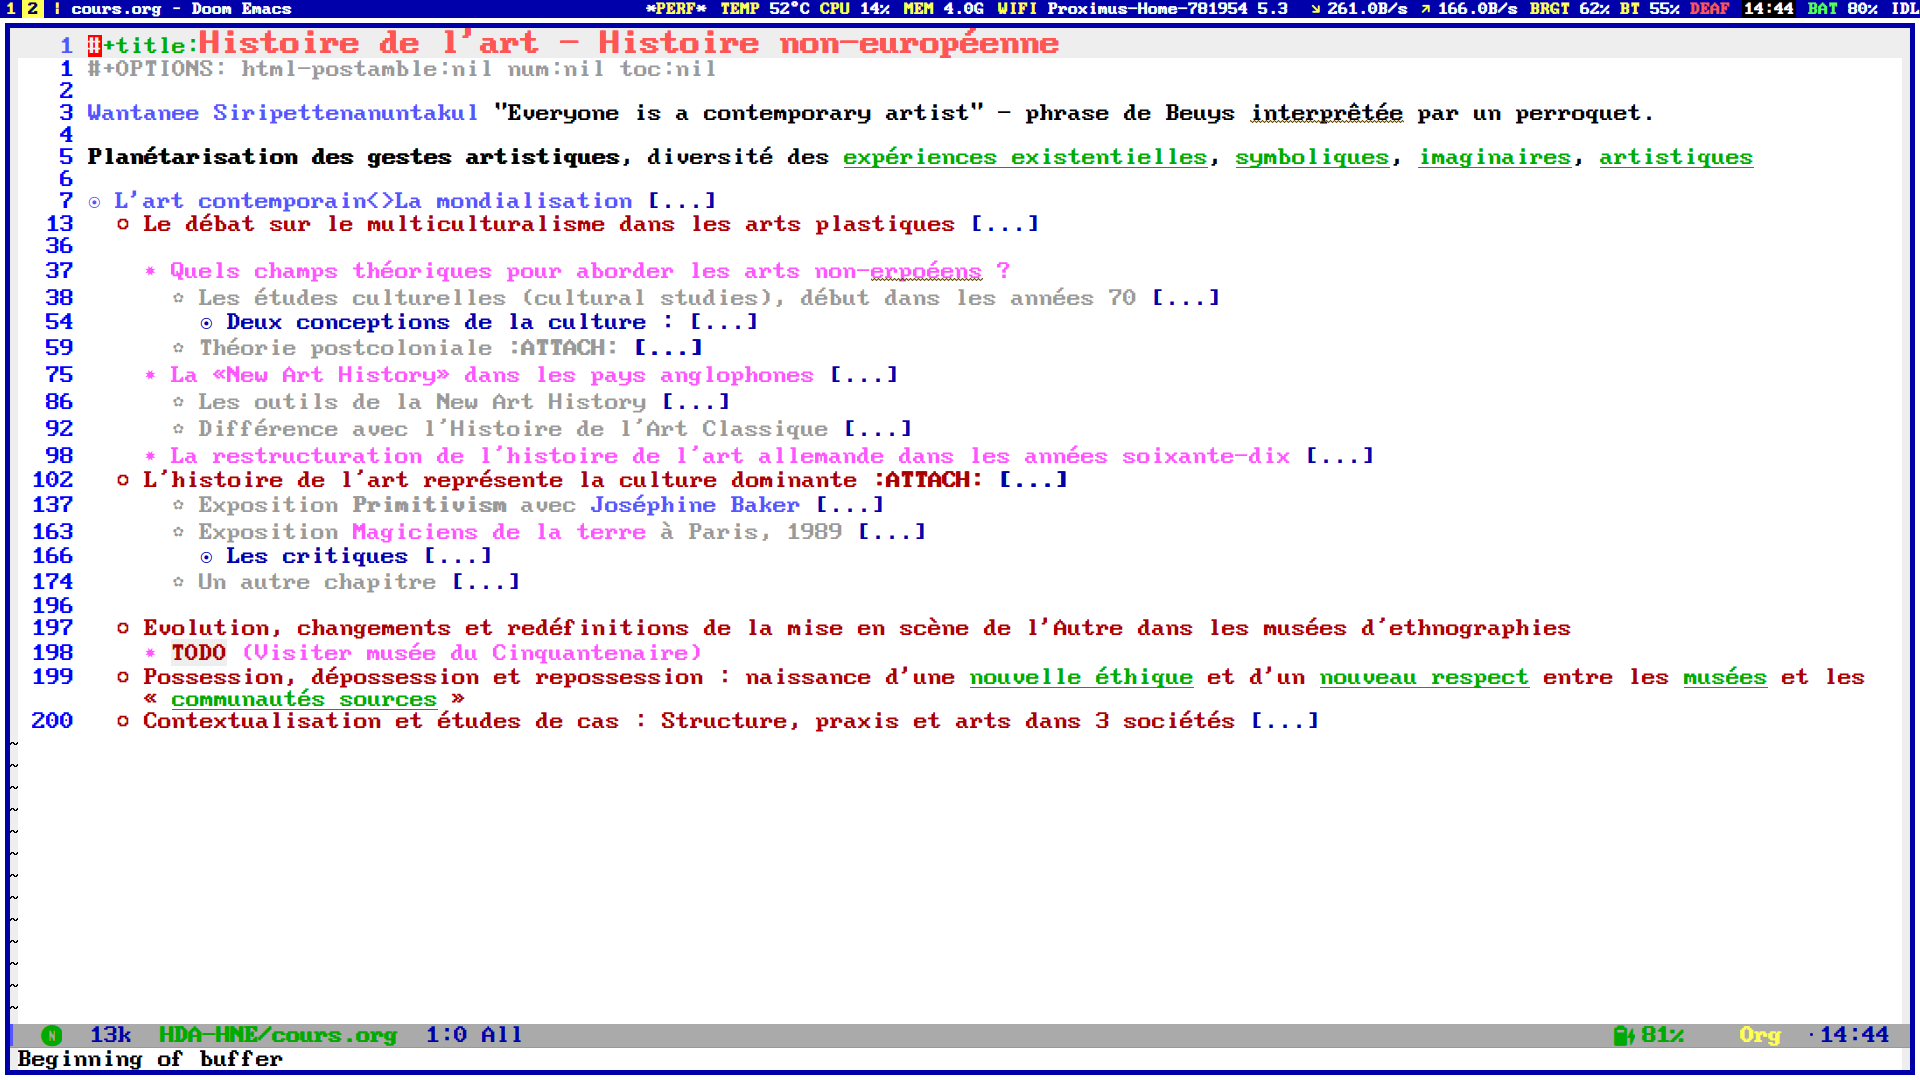
Task: Click the *PERF* indicator in top bar
Action: (676, 9)
